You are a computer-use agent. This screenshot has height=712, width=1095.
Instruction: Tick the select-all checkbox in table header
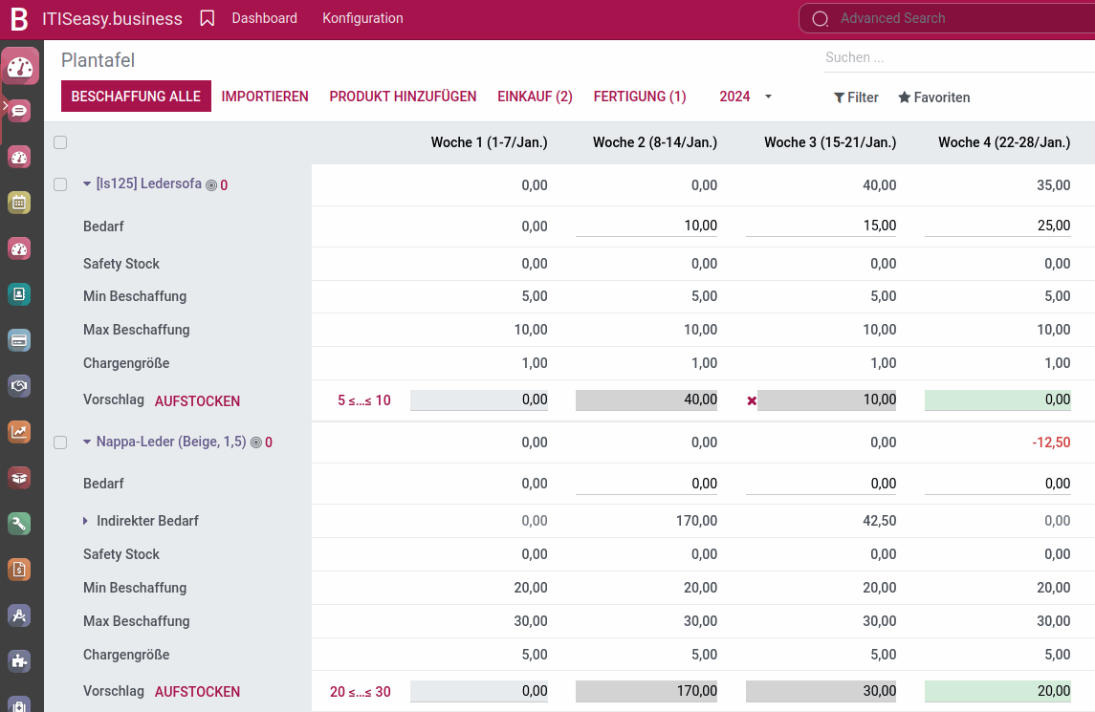coord(60,143)
